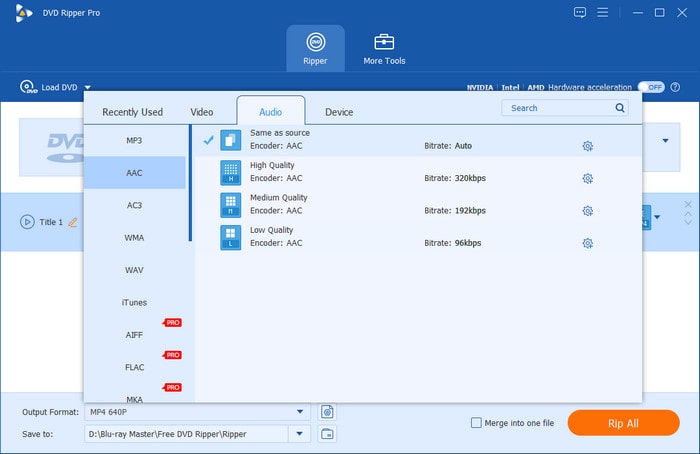Switch to the Device tab
This screenshot has width=700, height=454.
(x=339, y=112)
